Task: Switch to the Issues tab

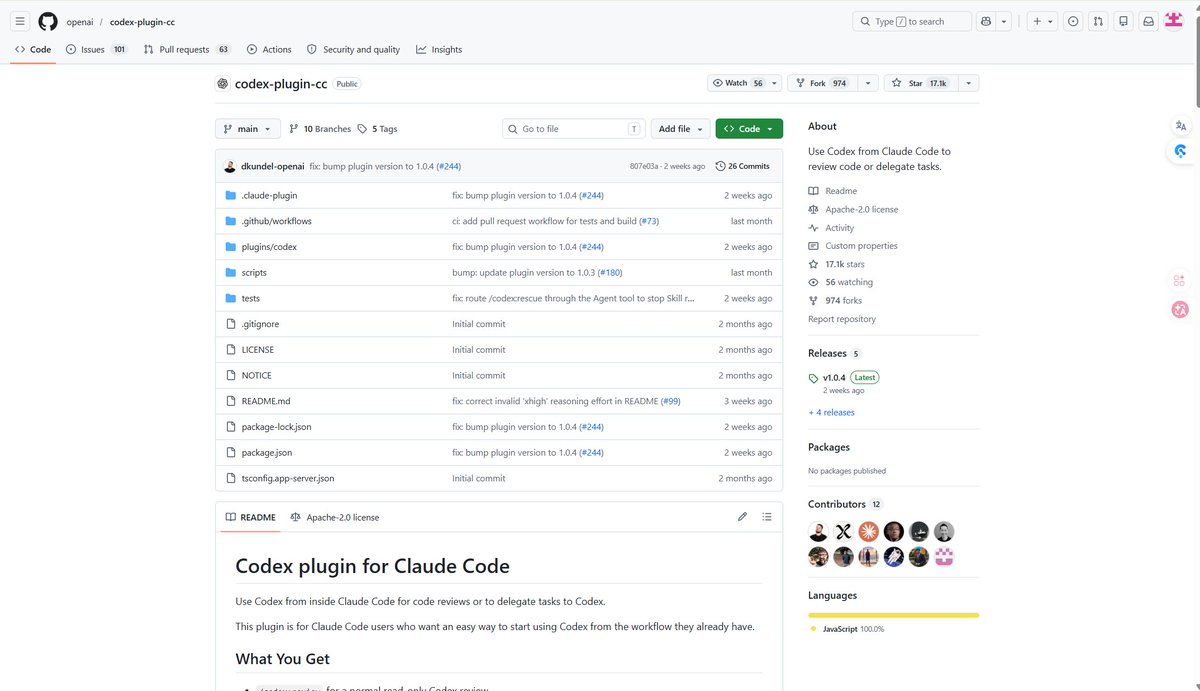Action: coord(97,49)
